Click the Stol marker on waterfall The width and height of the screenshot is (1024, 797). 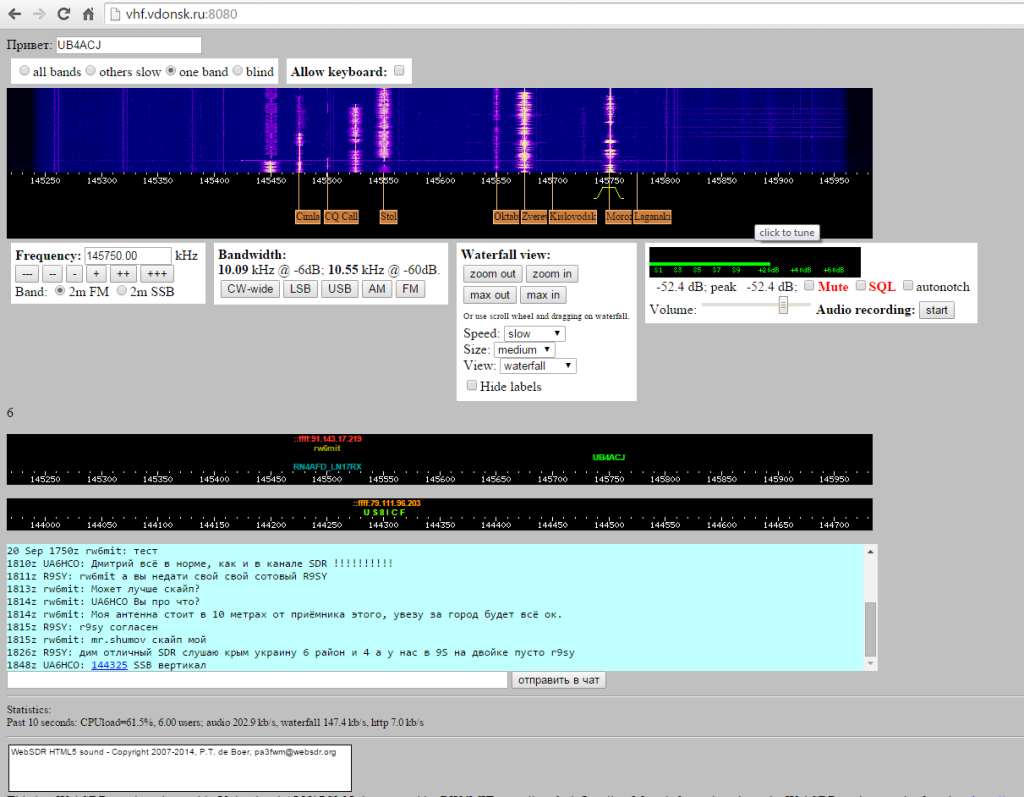tap(389, 216)
